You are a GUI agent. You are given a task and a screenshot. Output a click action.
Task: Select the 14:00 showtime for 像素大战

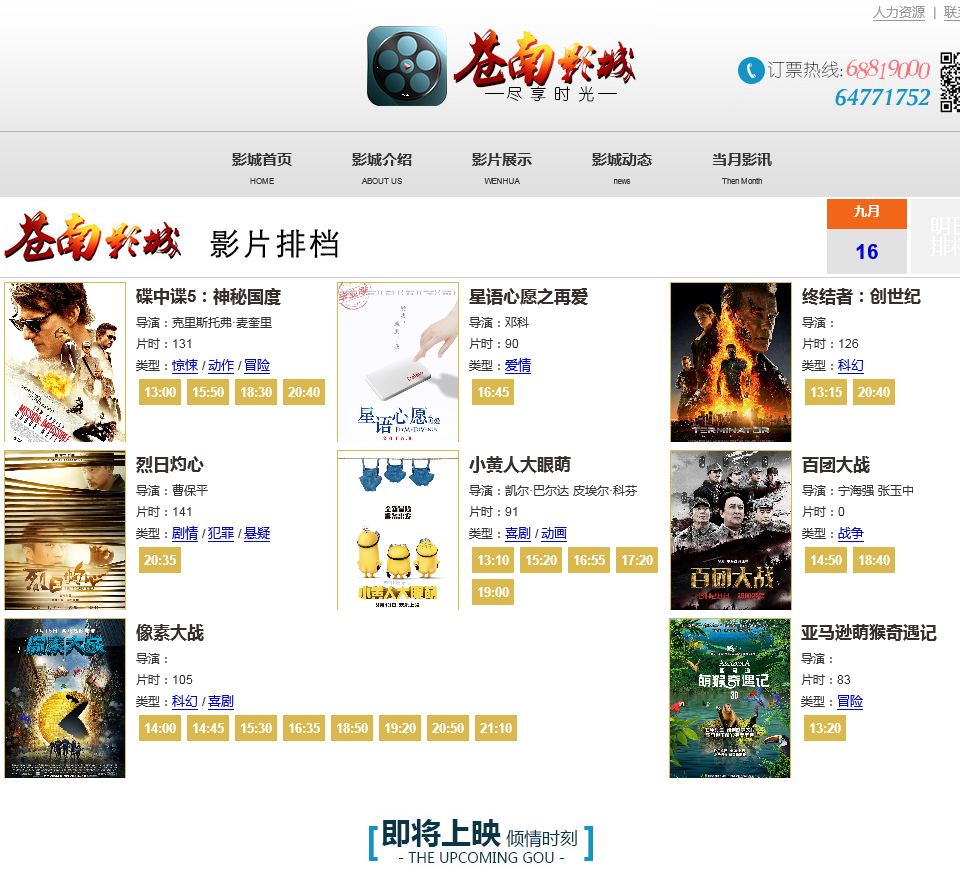[x=160, y=728]
